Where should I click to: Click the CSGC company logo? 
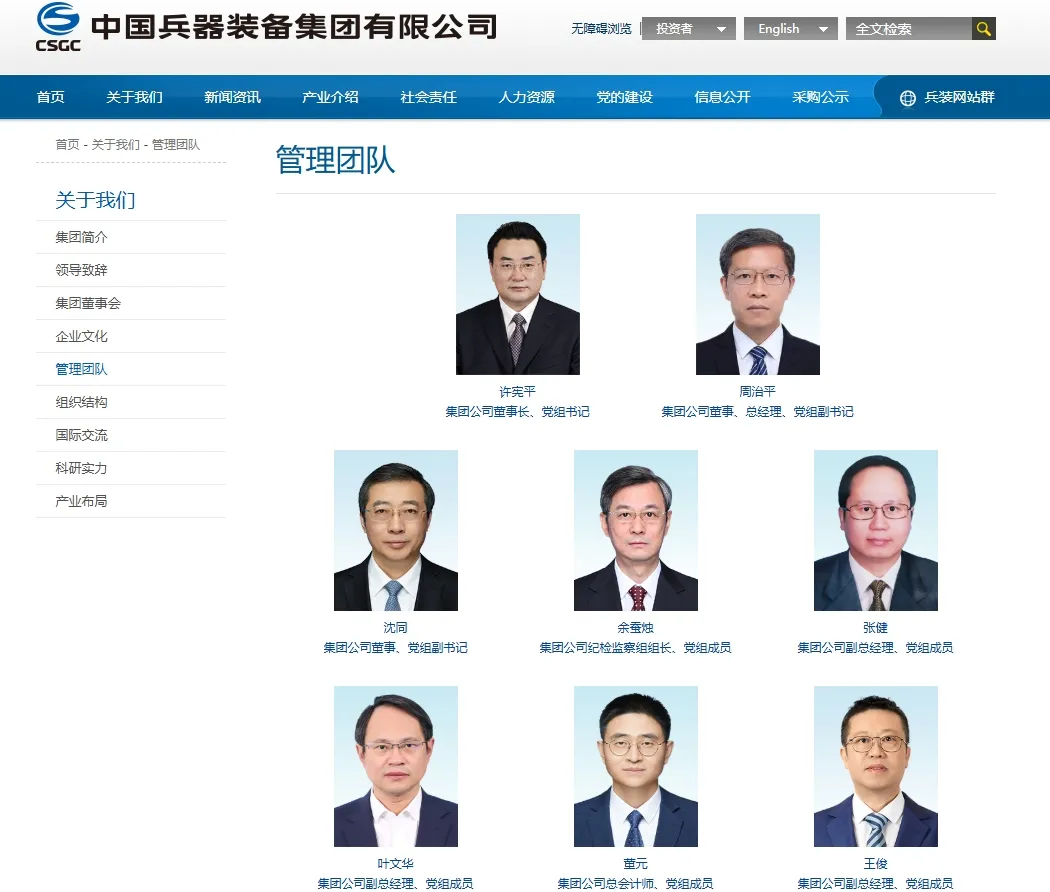[x=58, y=27]
